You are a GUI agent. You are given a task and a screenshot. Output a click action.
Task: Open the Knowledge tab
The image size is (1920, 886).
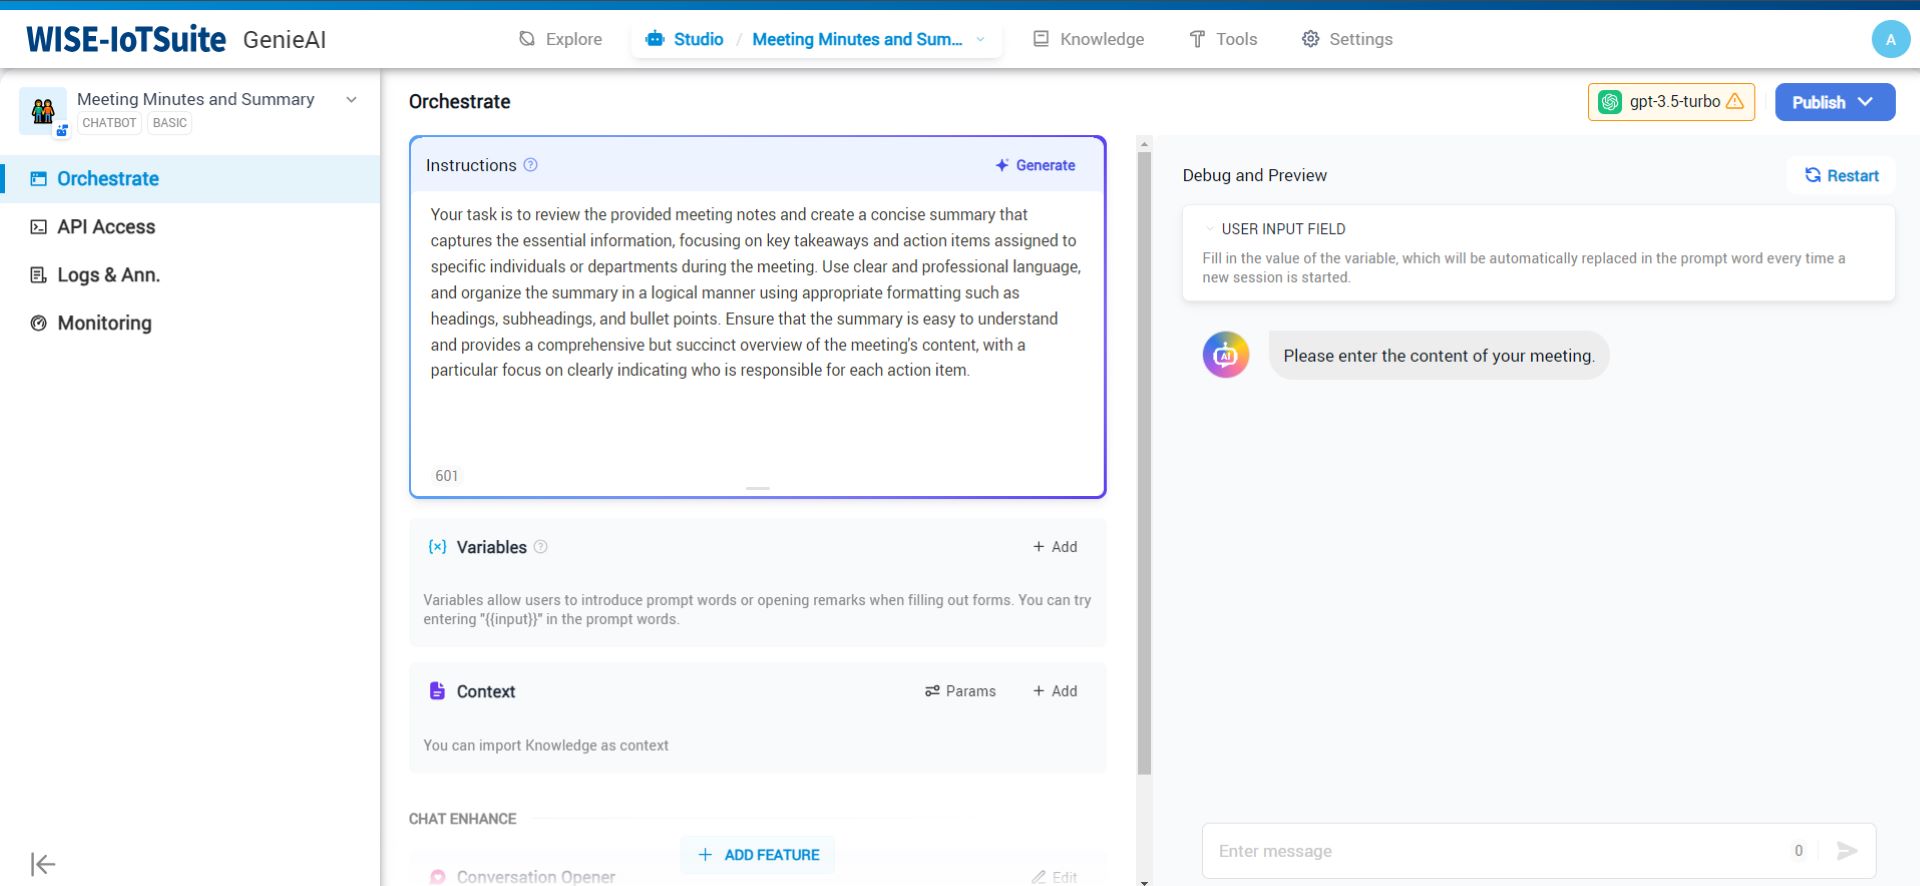1088,39
